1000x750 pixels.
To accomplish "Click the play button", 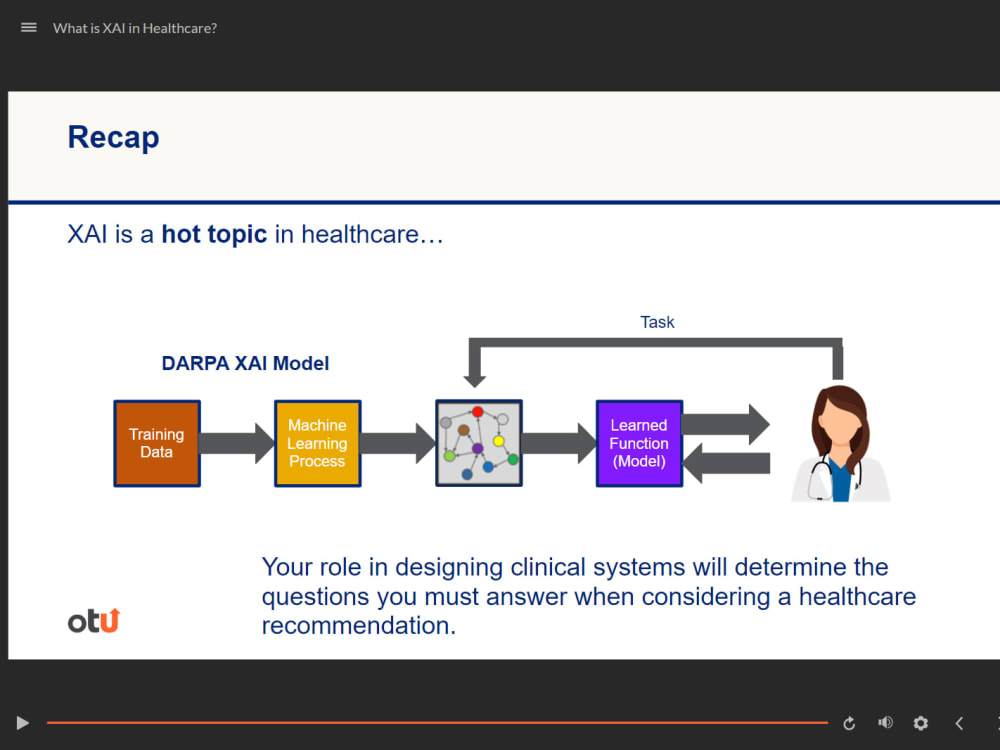I will click(22, 723).
